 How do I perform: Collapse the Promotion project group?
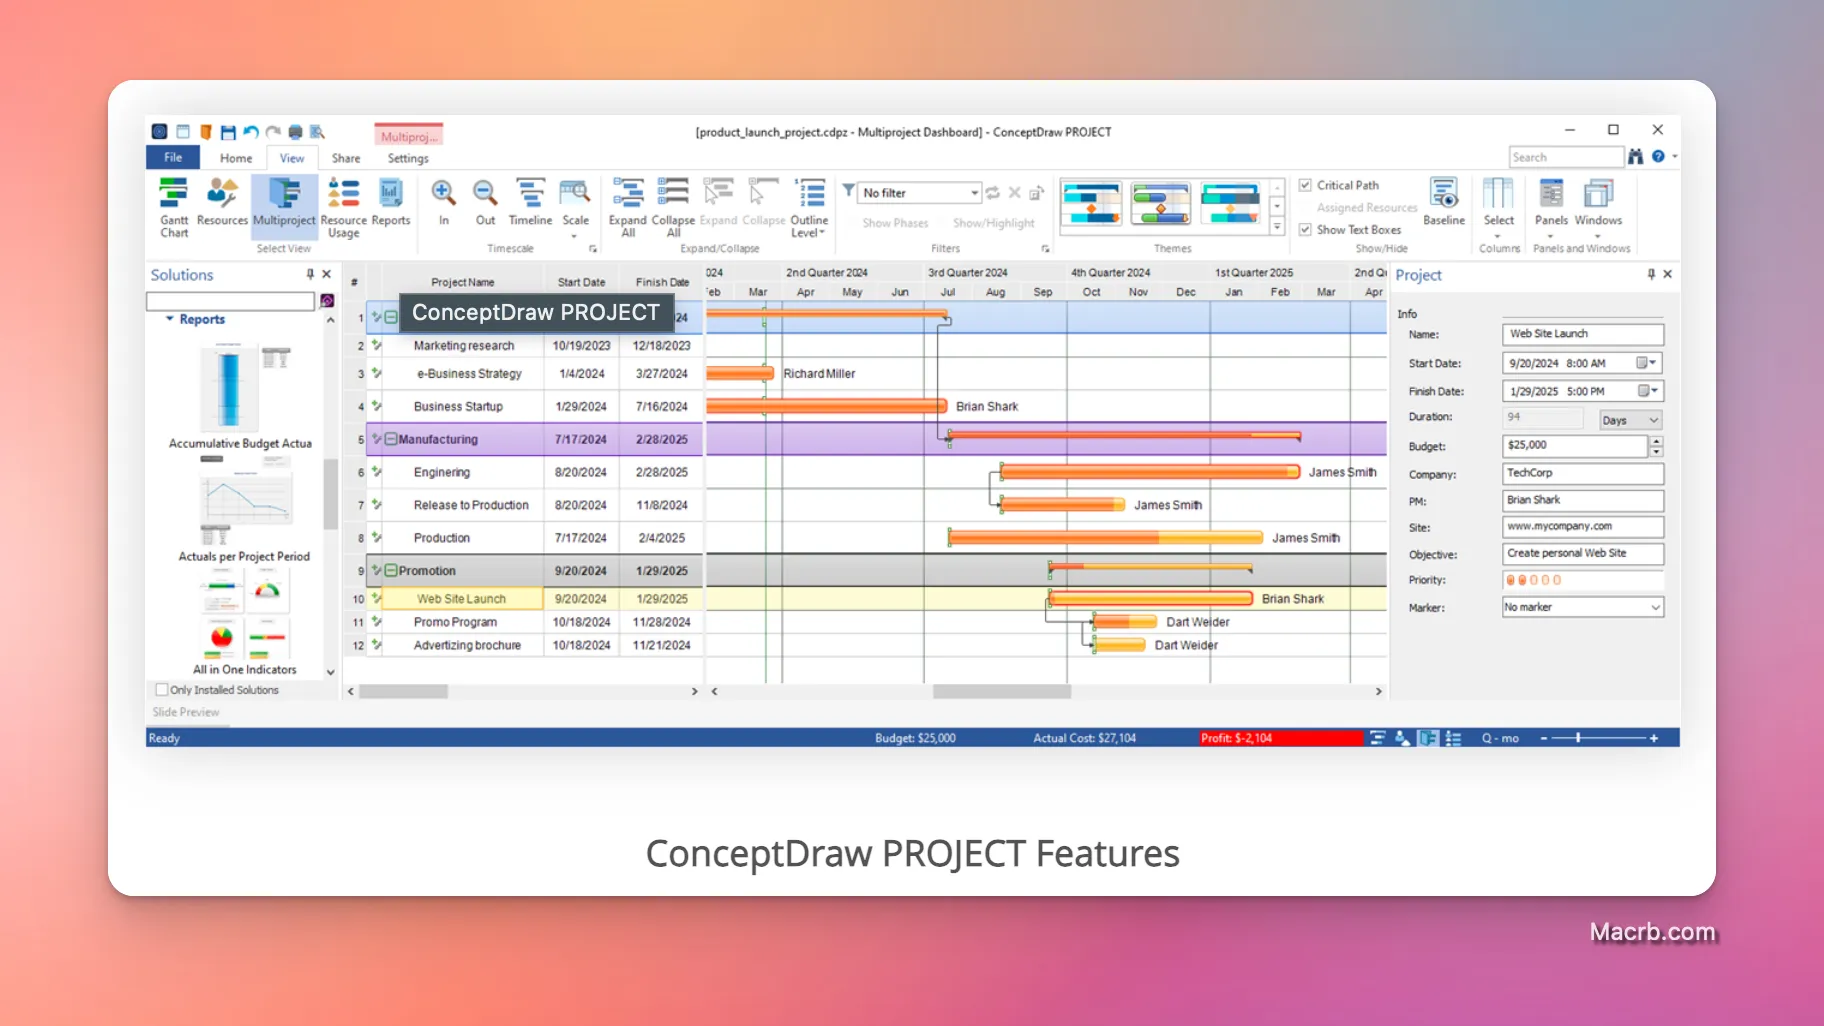(x=391, y=571)
